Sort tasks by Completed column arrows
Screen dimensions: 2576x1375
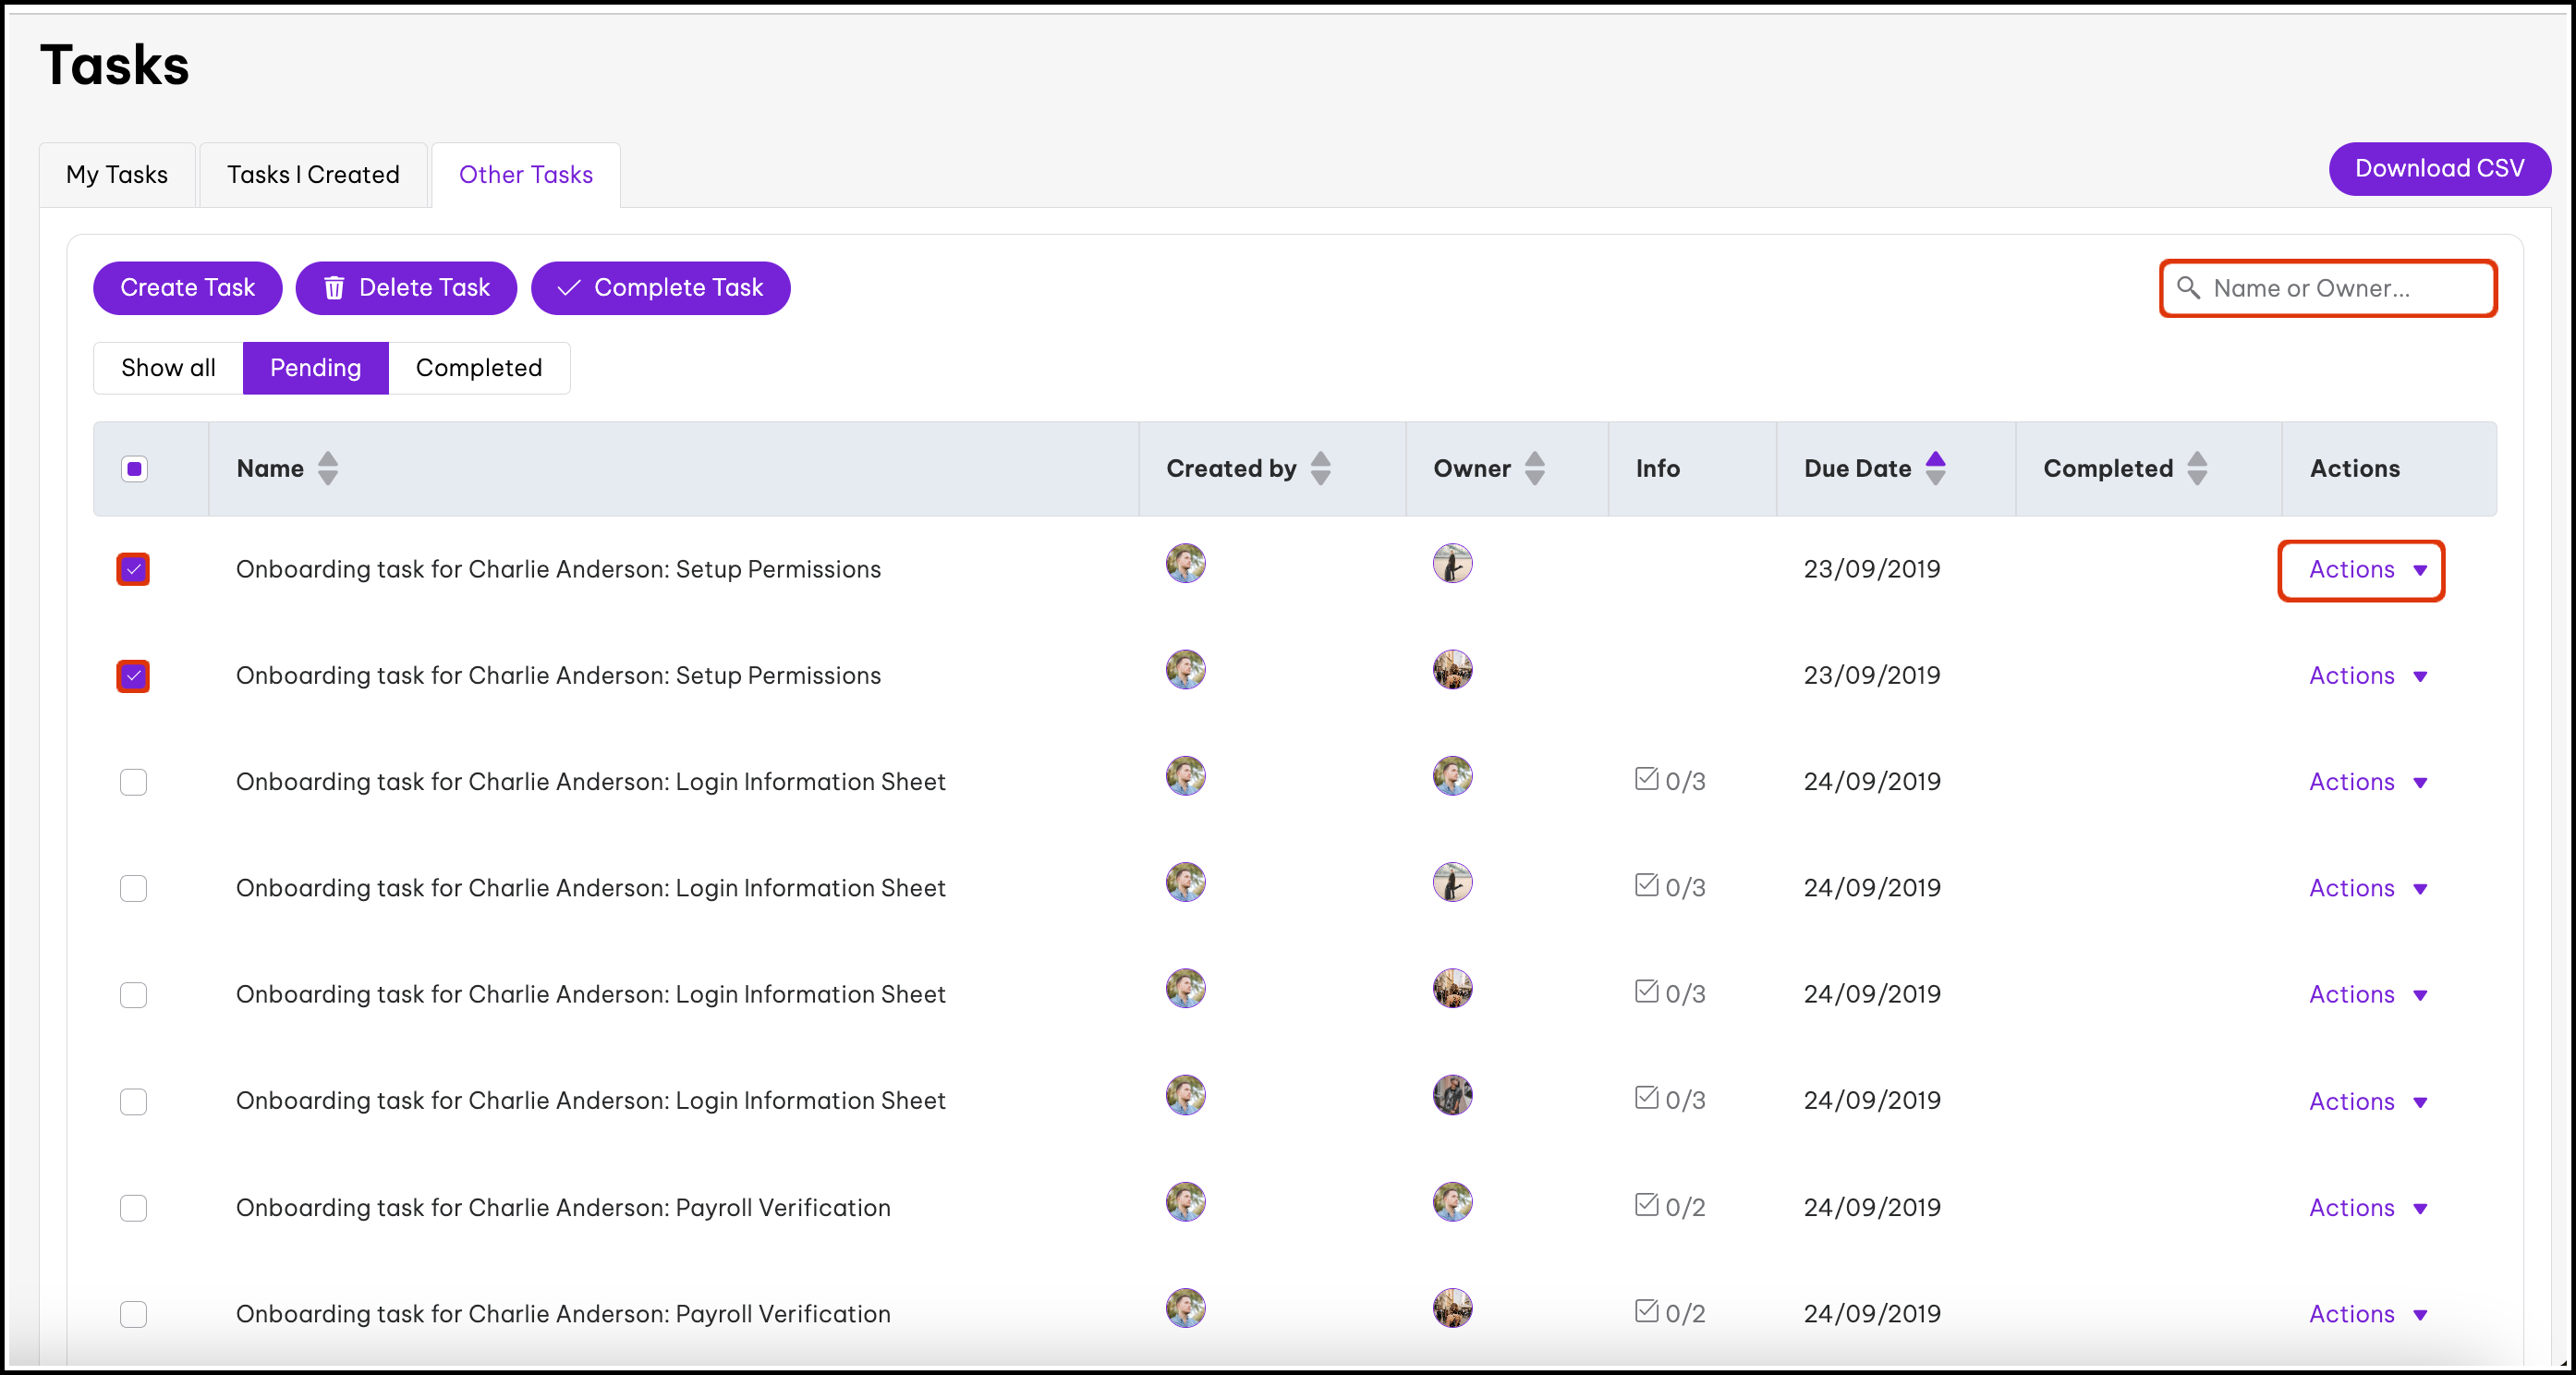tap(2196, 468)
